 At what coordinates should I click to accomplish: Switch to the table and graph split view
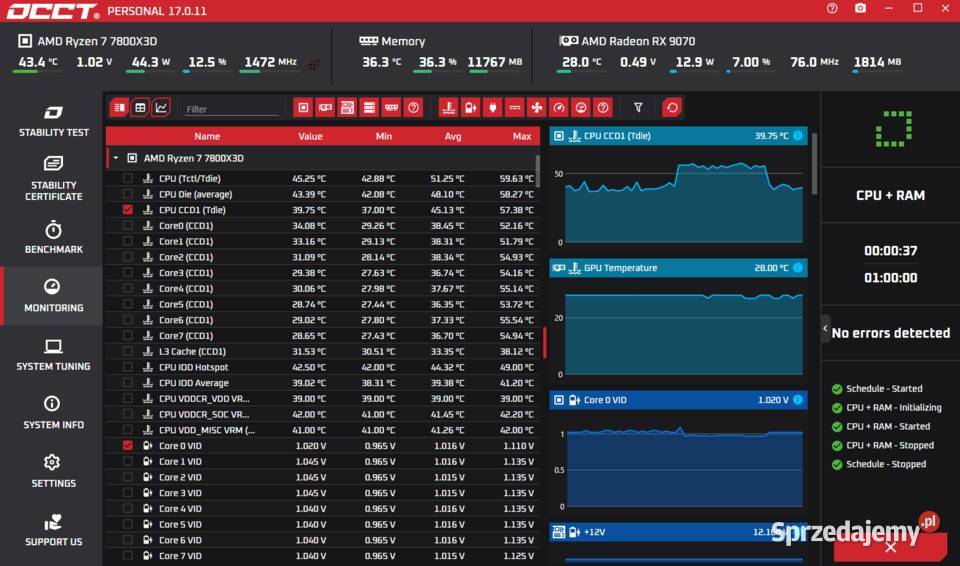pyautogui.click(x=119, y=108)
